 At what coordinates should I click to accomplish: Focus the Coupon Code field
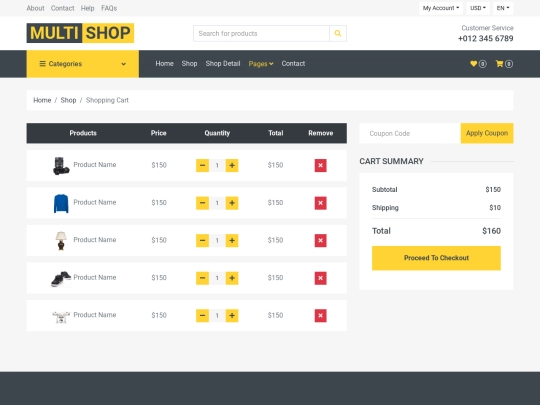tap(410, 133)
